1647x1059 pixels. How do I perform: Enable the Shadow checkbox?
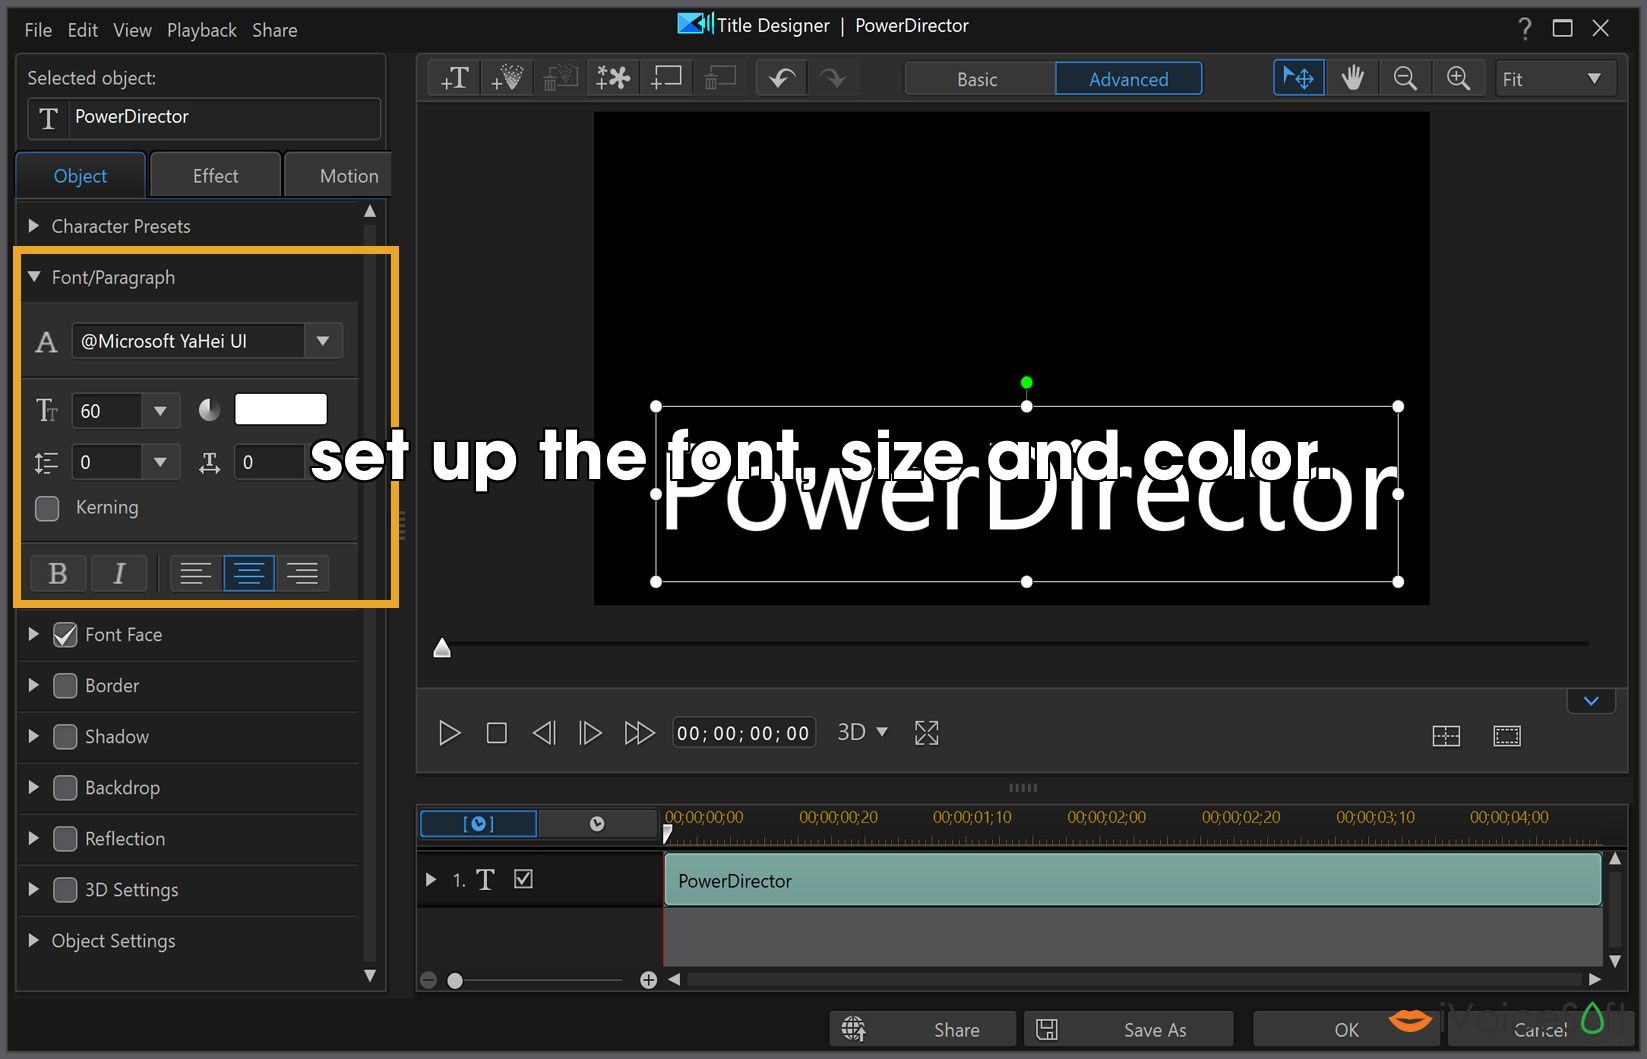point(65,737)
